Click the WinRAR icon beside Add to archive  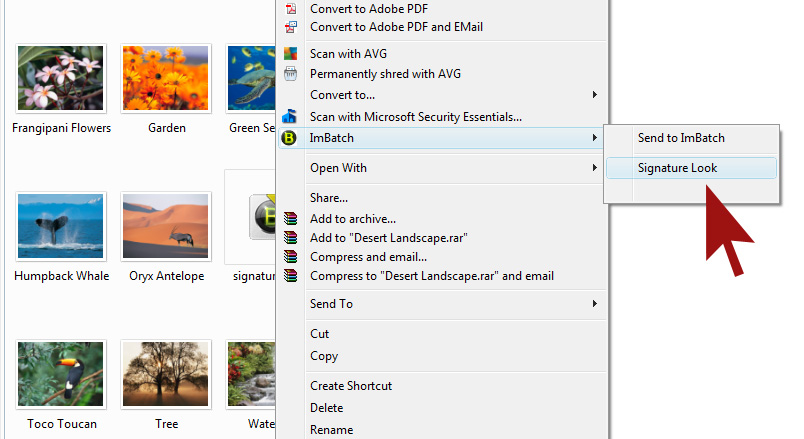[291, 219]
